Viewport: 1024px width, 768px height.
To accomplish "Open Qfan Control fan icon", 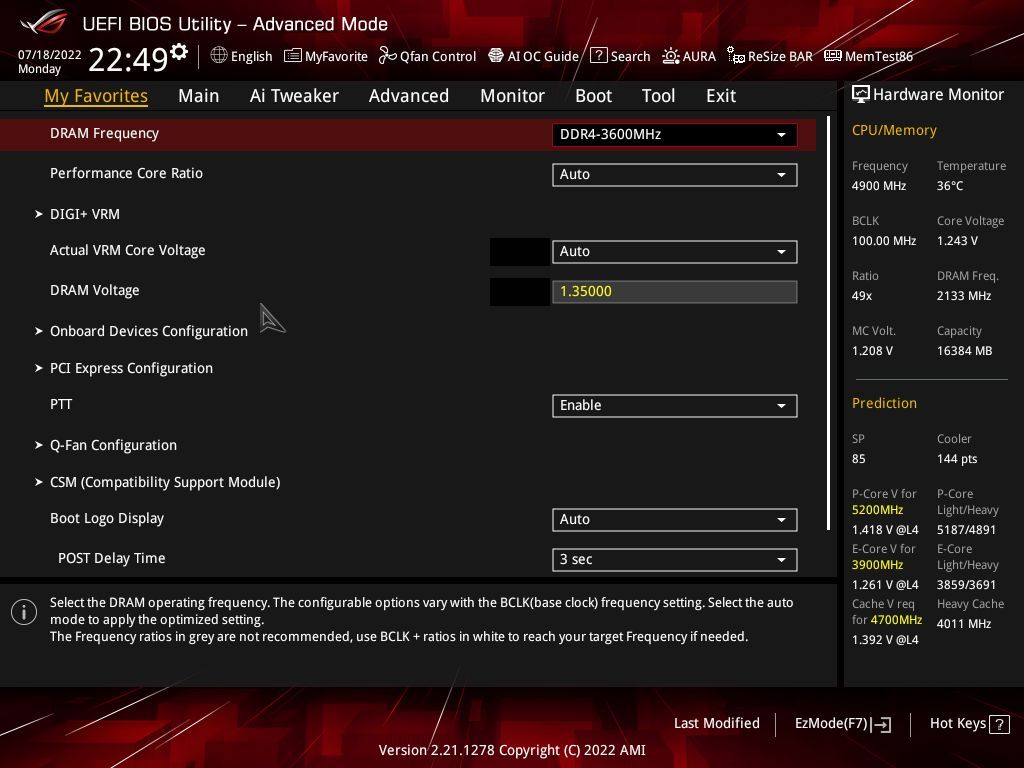I will (x=387, y=56).
